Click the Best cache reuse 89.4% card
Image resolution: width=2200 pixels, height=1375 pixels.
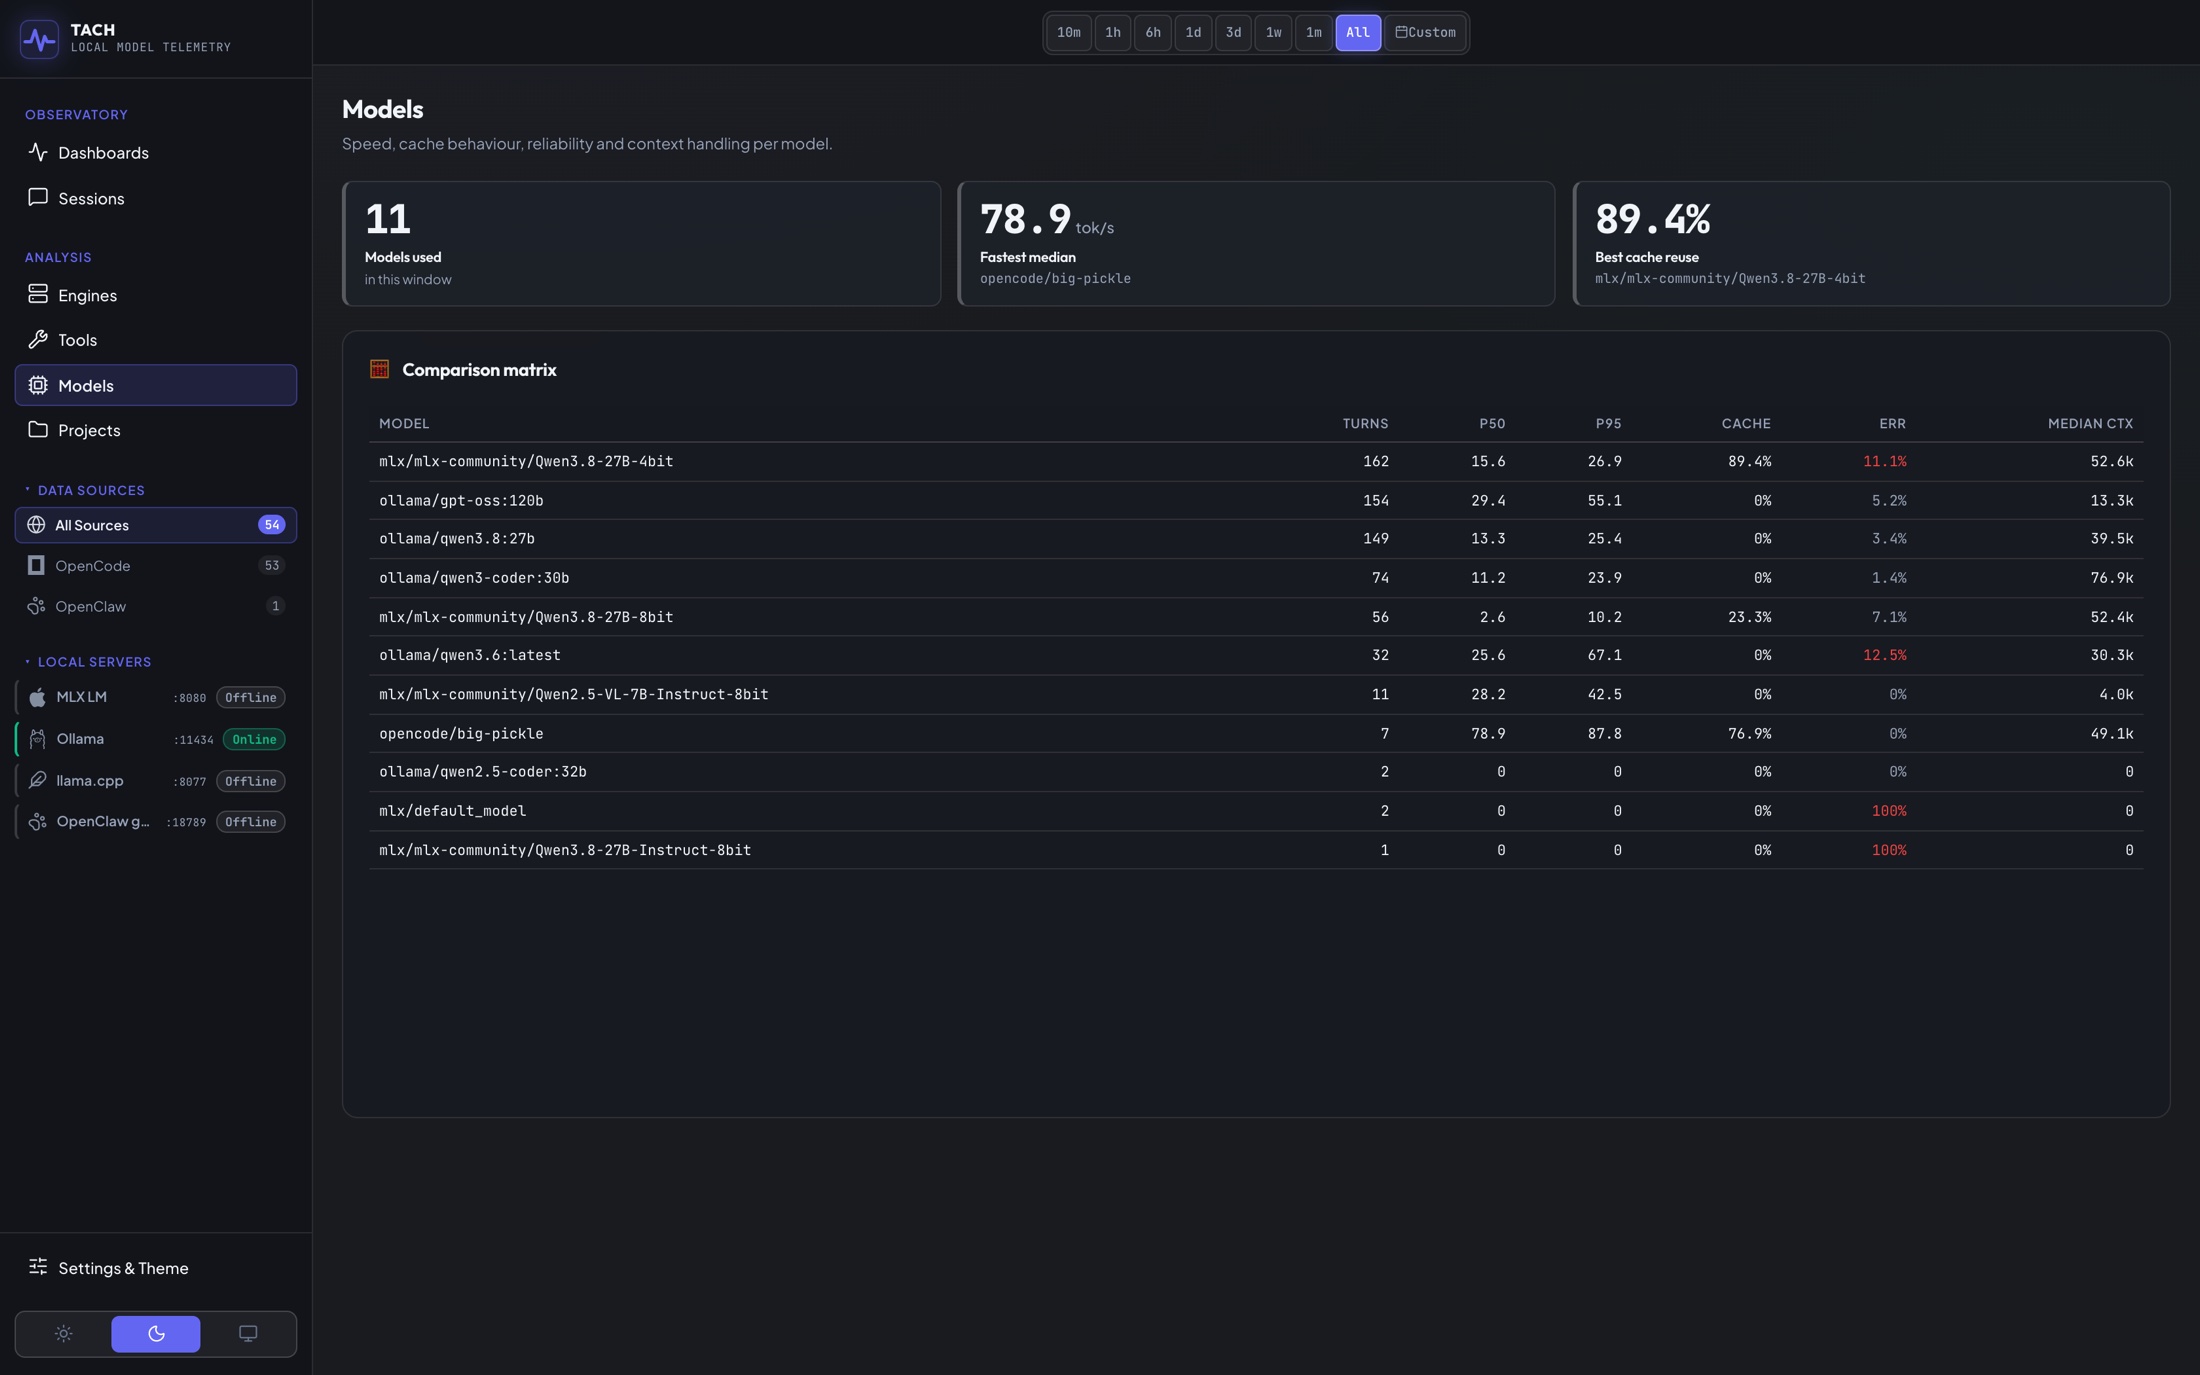(1871, 243)
